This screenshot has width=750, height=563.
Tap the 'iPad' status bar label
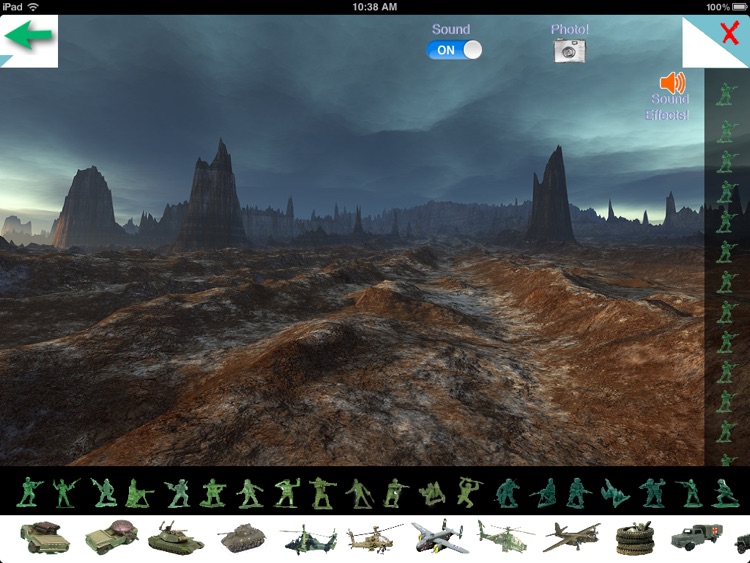(12, 7)
